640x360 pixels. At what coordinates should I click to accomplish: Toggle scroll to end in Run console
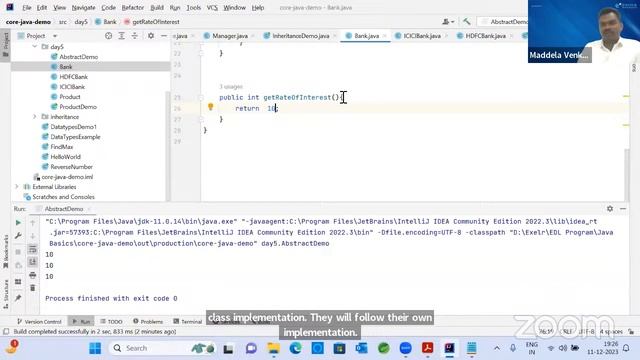33,262
